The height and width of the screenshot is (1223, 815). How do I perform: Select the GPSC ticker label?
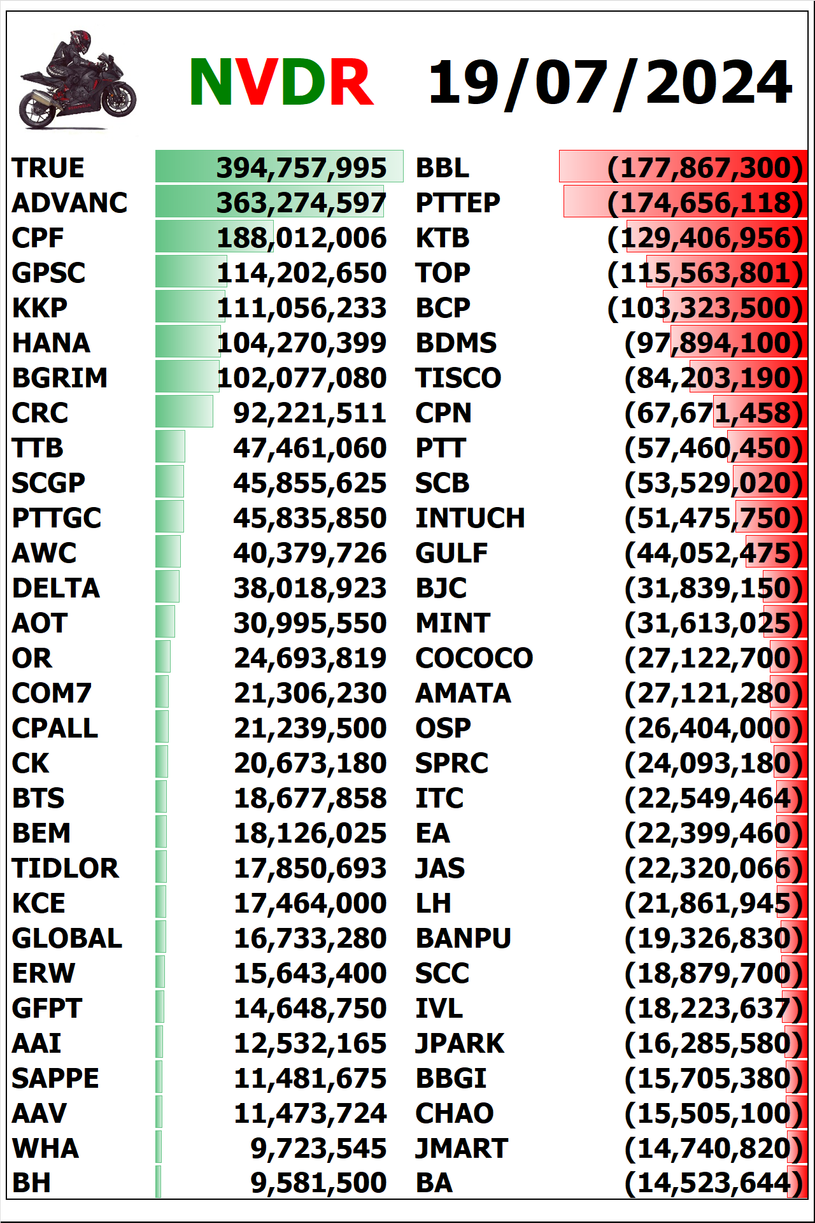[x=49, y=273]
